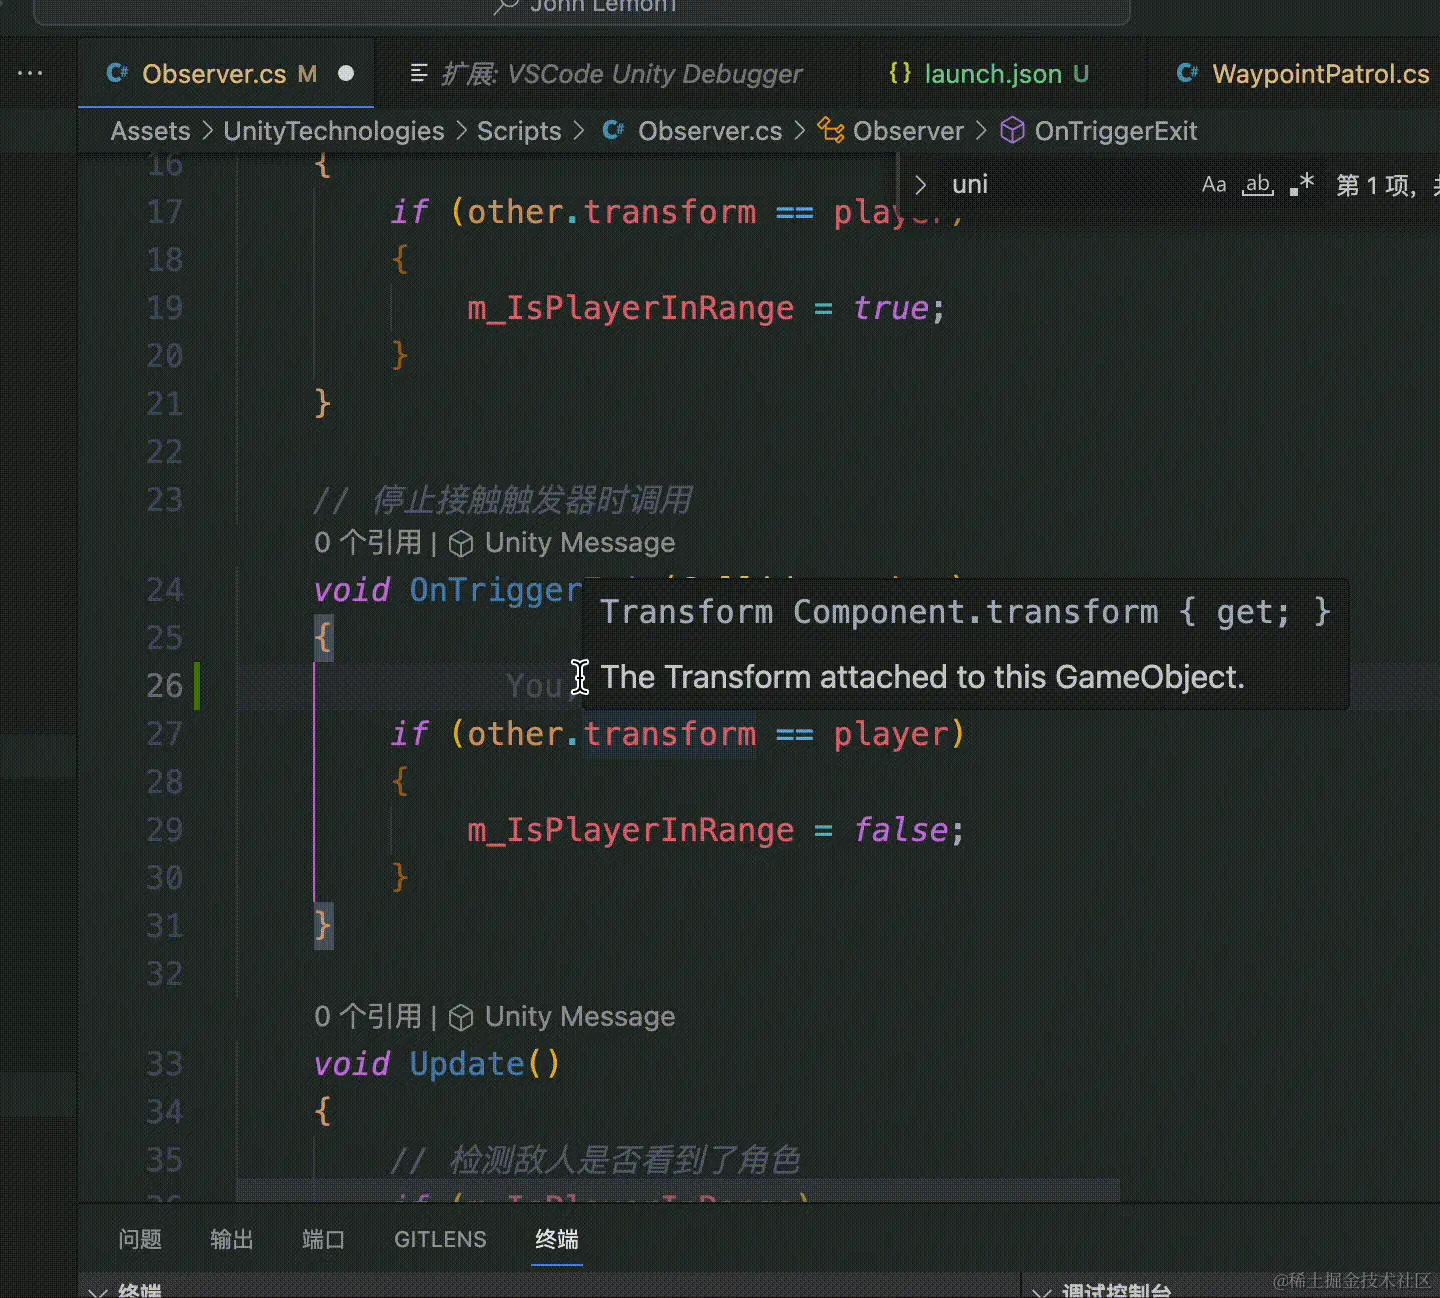The height and width of the screenshot is (1298, 1440).
Task: Click 'transform' on line 27
Action: click(x=670, y=734)
